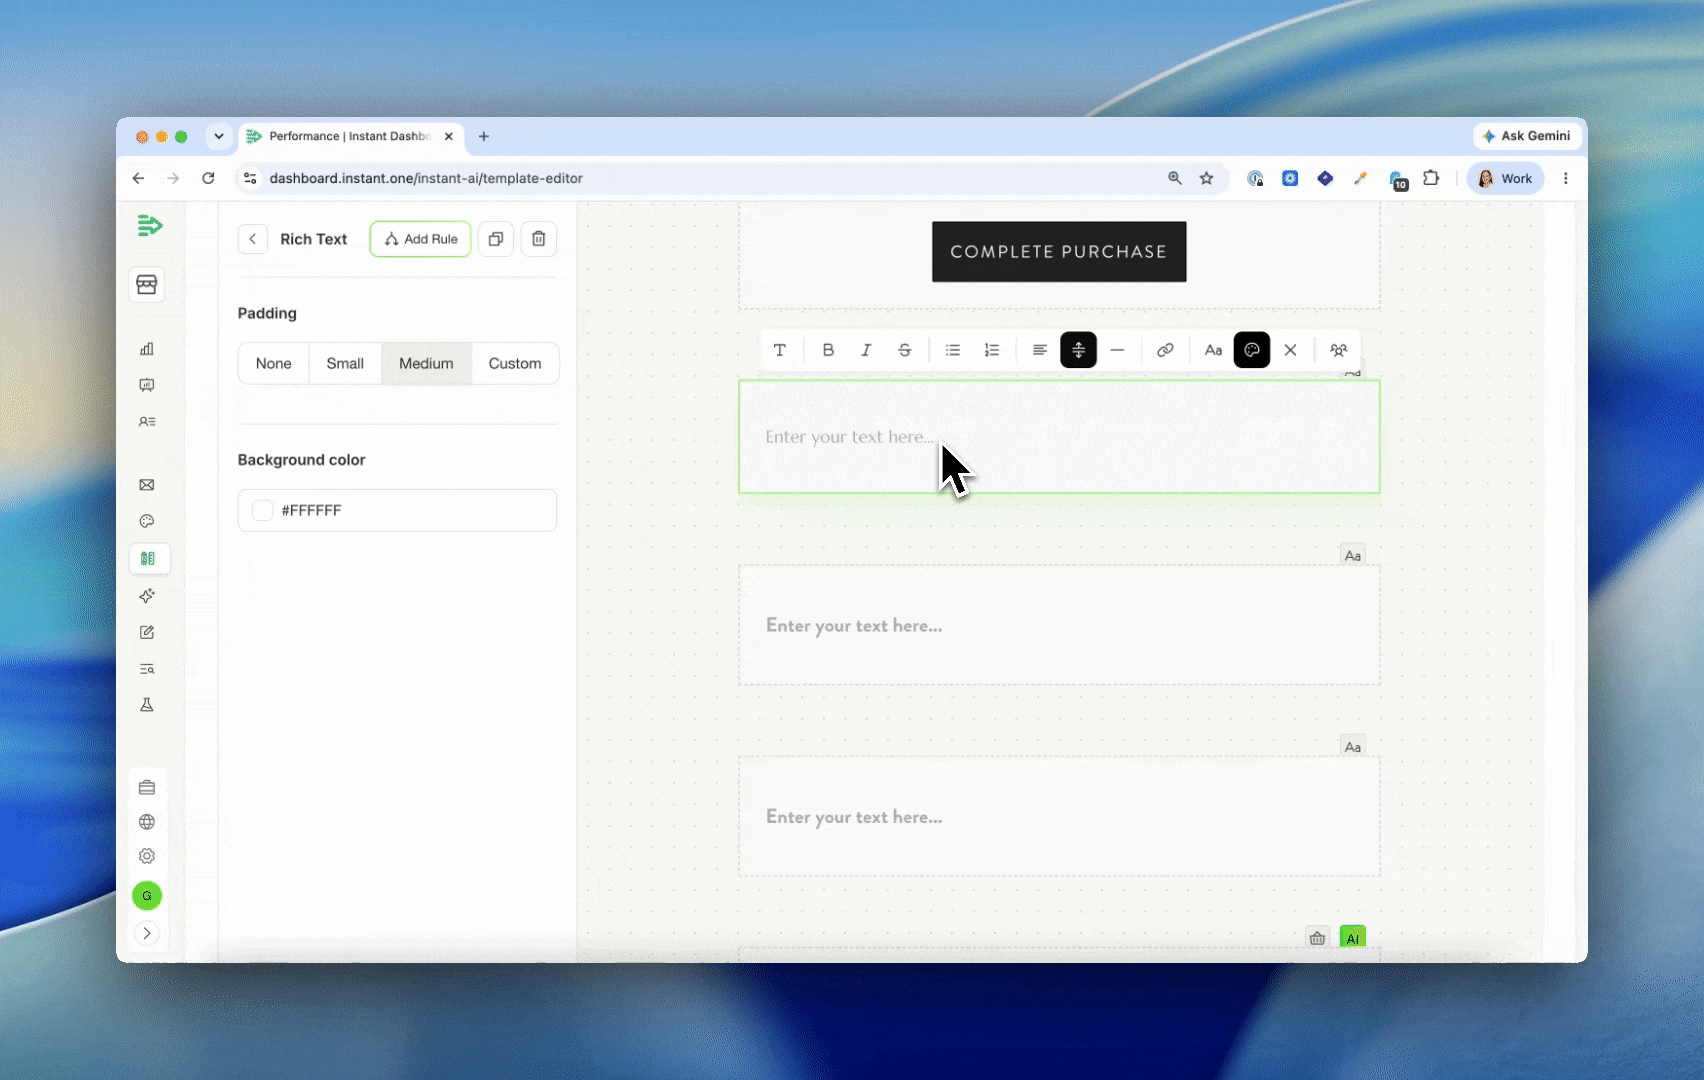Open a new browser tab
The image size is (1704, 1080).
[x=484, y=136]
